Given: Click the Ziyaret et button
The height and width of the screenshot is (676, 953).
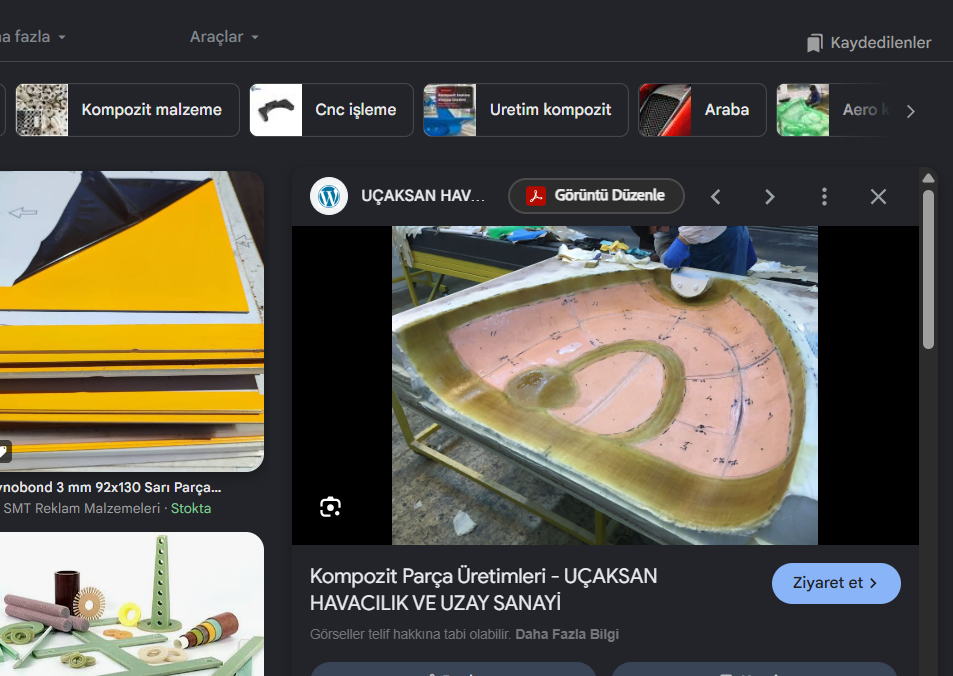Looking at the screenshot, I should click(x=836, y=583).
